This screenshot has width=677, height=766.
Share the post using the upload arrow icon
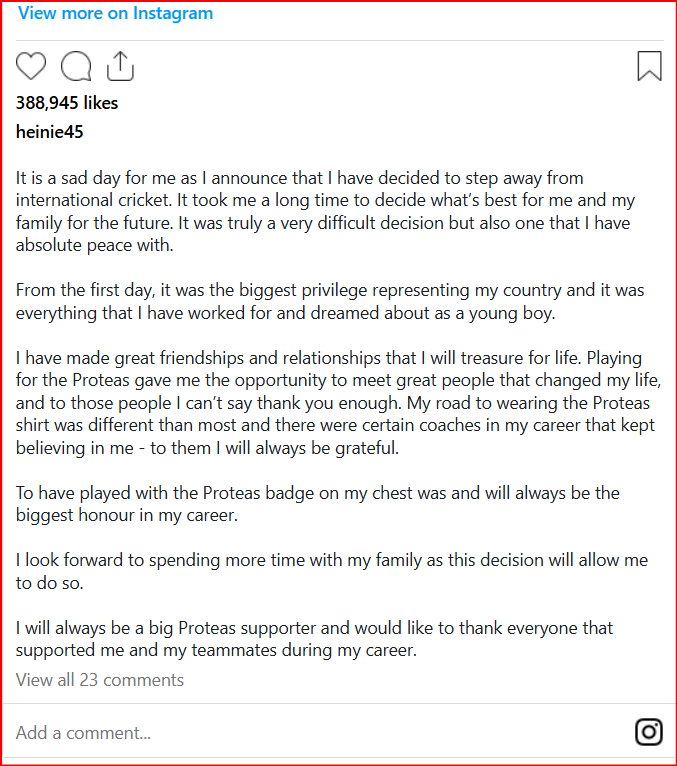[x=120, y=65]
